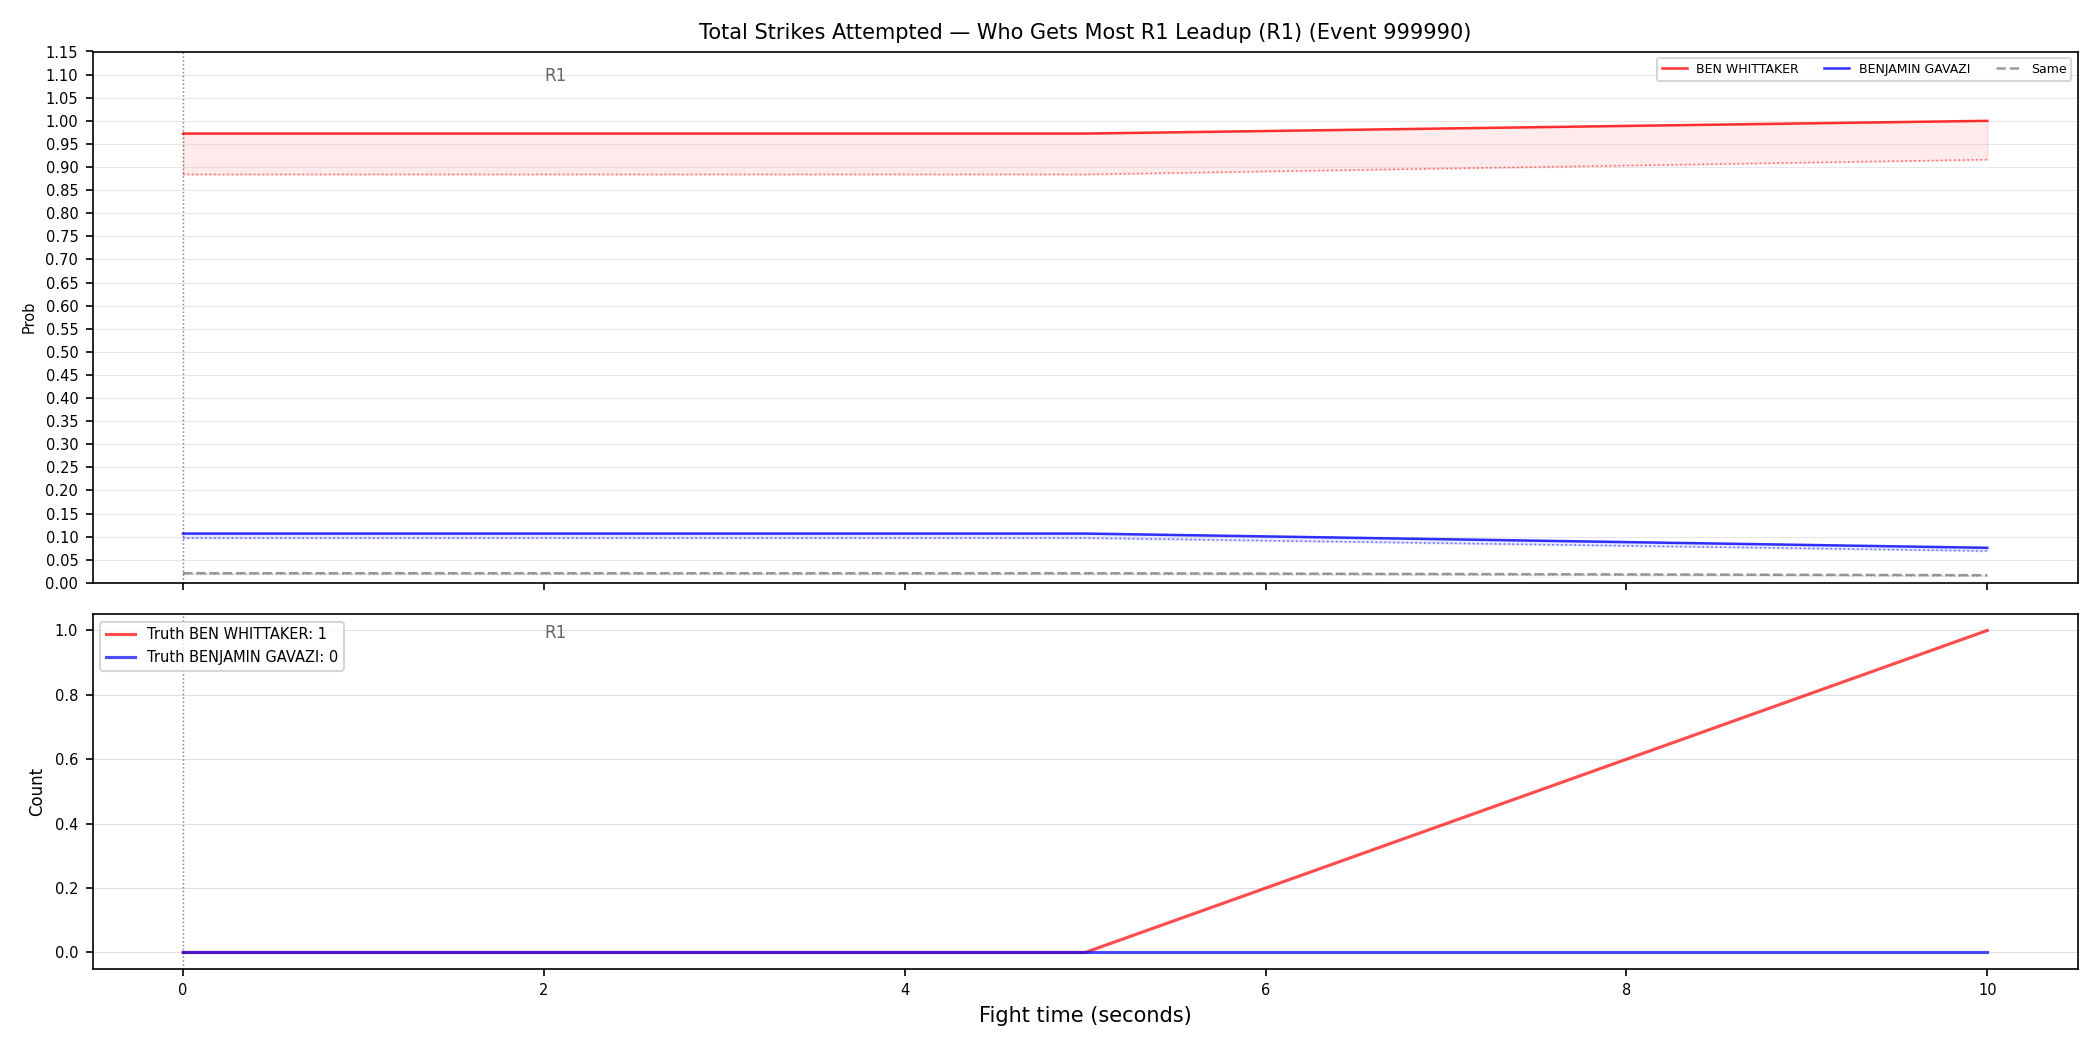The height and width of the screenshot is (1050, 2100).
Task: Click the 0.4 tick on Count axis
Action: pyautogui.click(x=67, y=824)
